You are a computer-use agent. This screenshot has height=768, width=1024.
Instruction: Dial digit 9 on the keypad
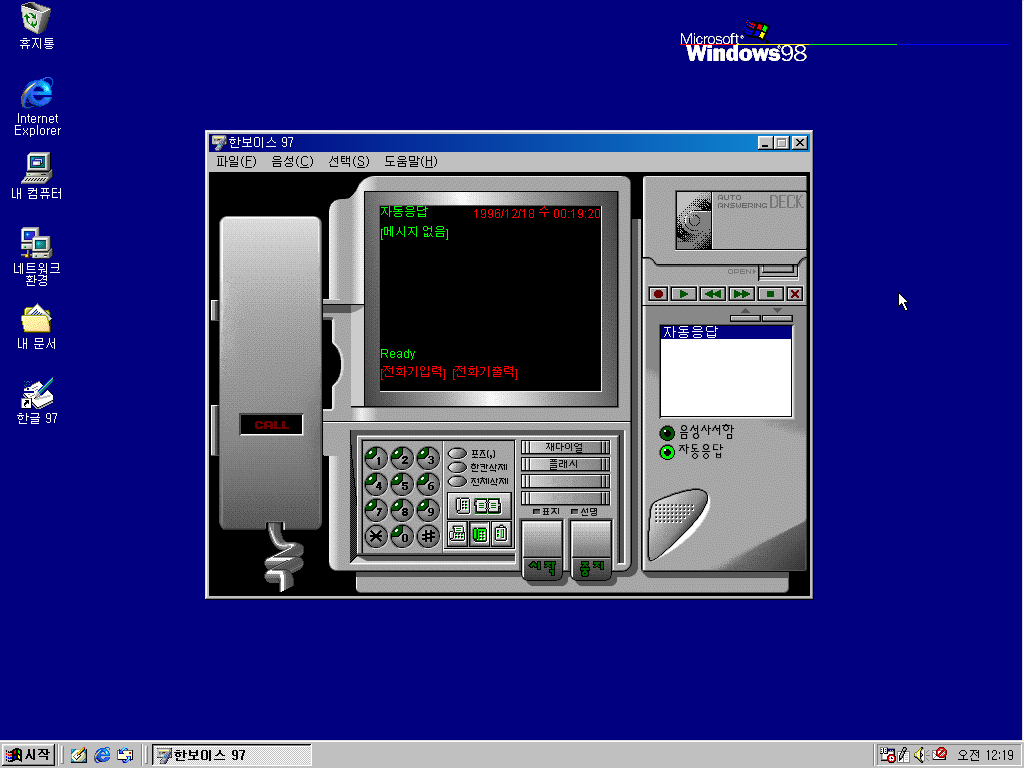point(428,510)
